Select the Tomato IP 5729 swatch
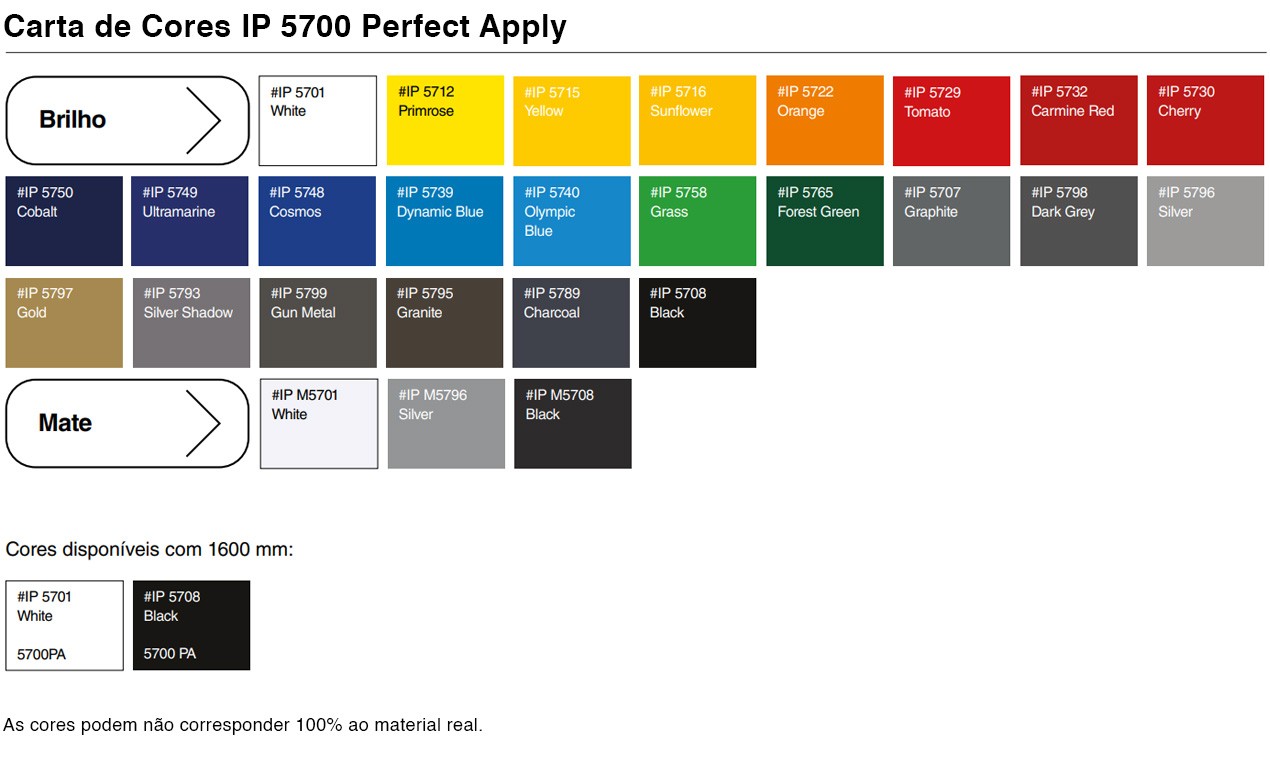The height and width of the screenshot is (768, 1270). tap(951, 121)
